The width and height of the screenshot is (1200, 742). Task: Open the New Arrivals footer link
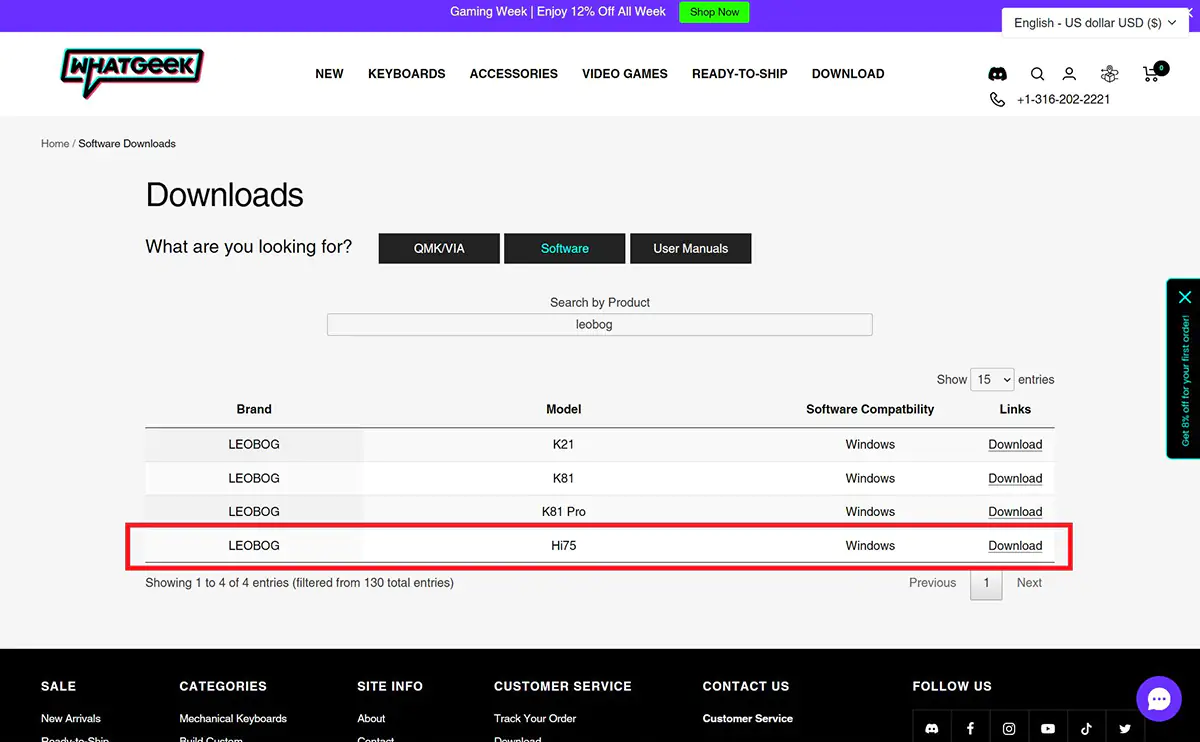coord(71,718)
